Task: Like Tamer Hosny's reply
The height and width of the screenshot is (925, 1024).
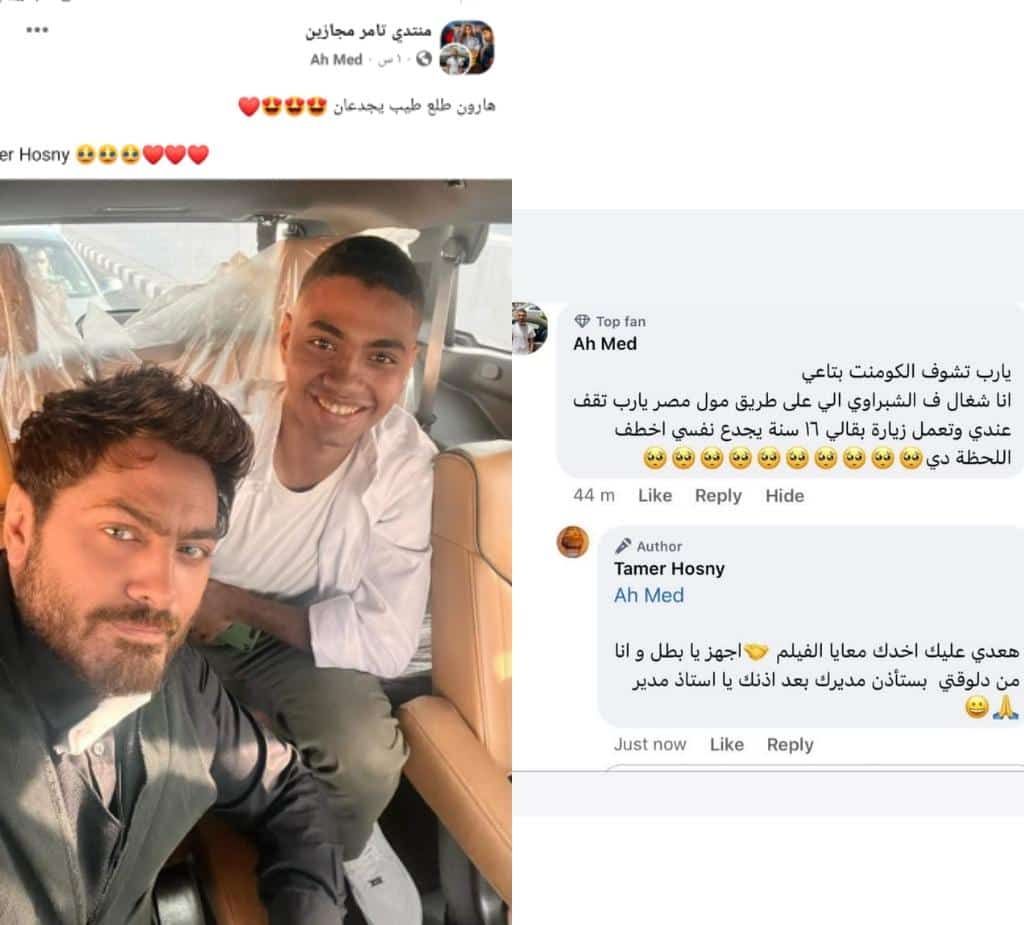Action: [726, 745]
